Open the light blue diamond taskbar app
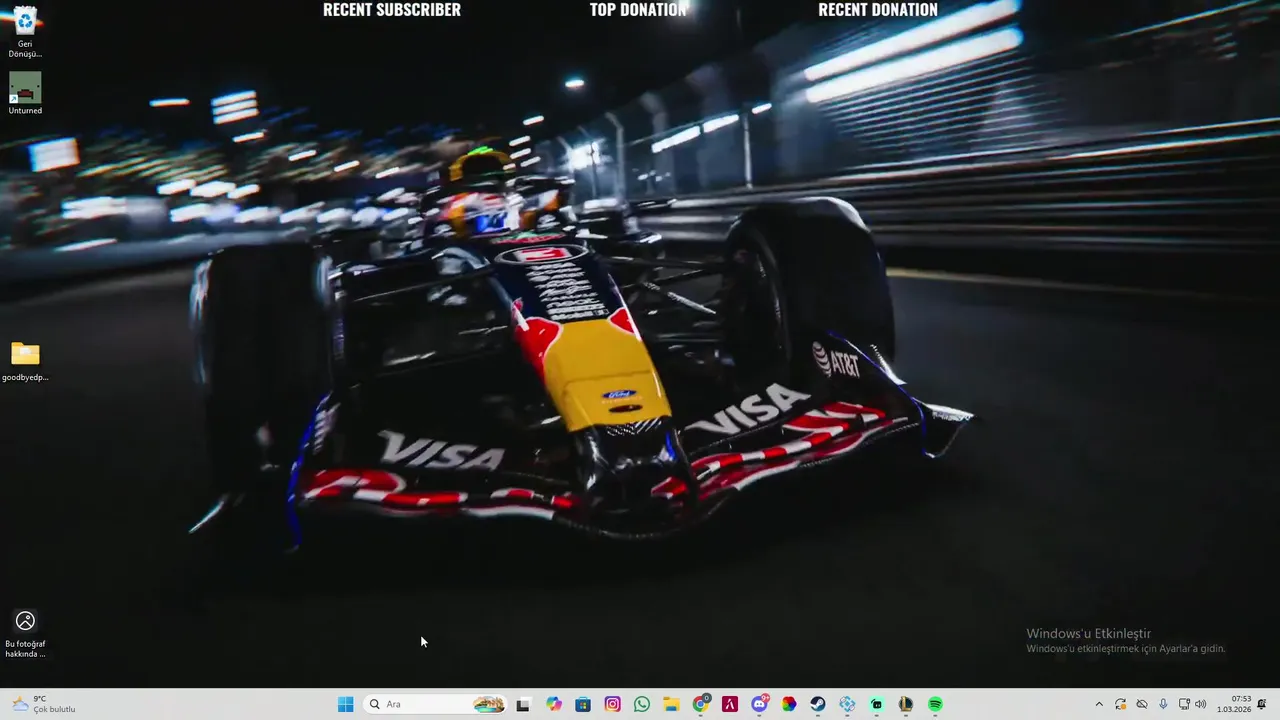The image size is (1280, 720). pyautogui.click(x=847, y=704)
